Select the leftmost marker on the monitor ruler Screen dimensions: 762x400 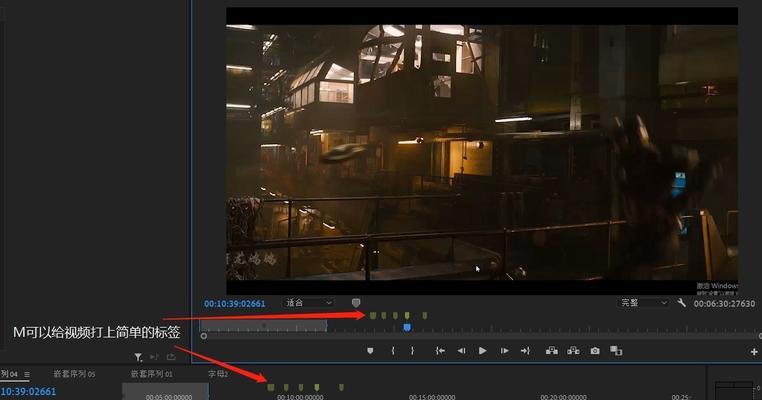373,316
